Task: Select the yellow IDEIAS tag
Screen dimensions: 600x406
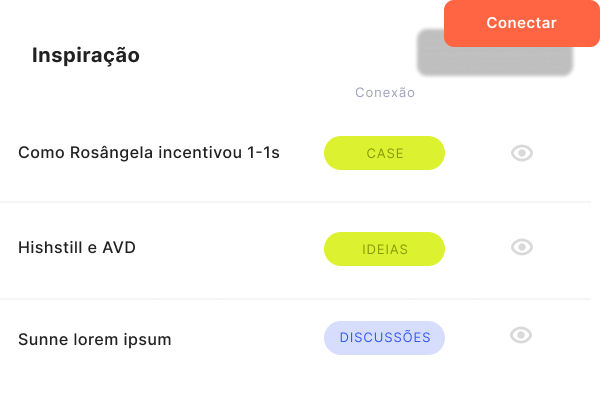Action: (385, 249)
